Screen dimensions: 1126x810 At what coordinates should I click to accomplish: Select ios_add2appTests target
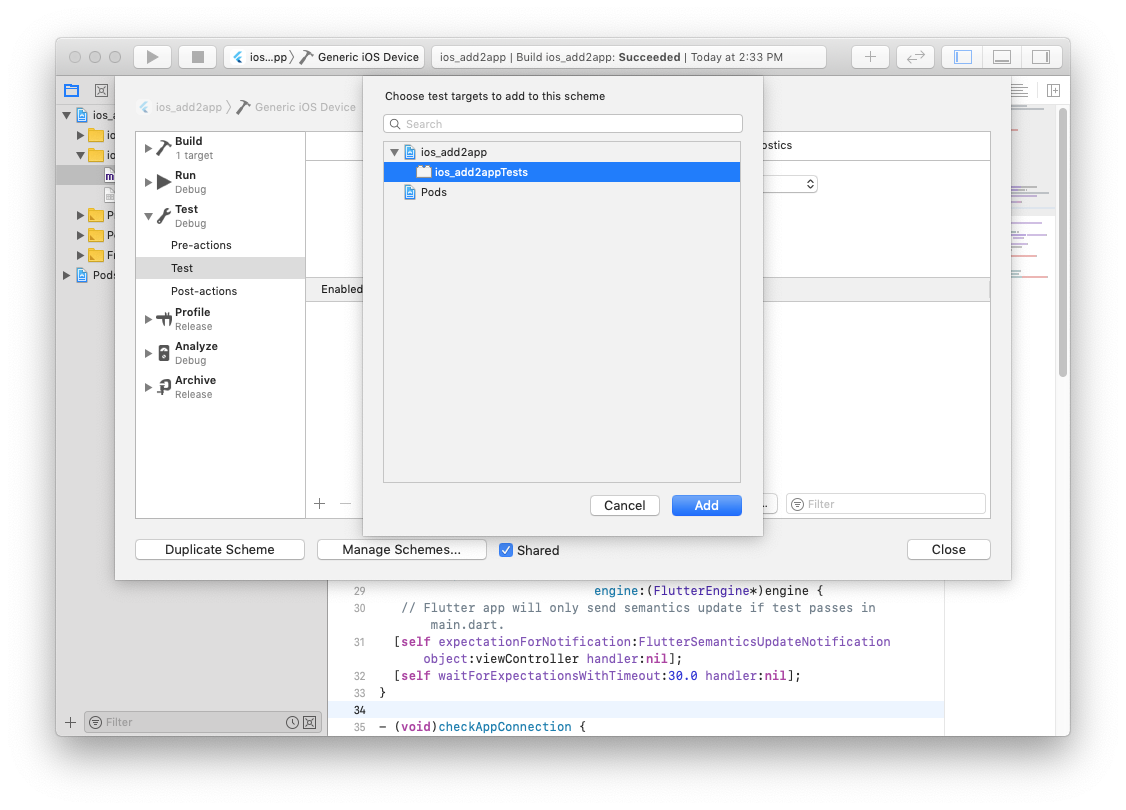[562, 172]
